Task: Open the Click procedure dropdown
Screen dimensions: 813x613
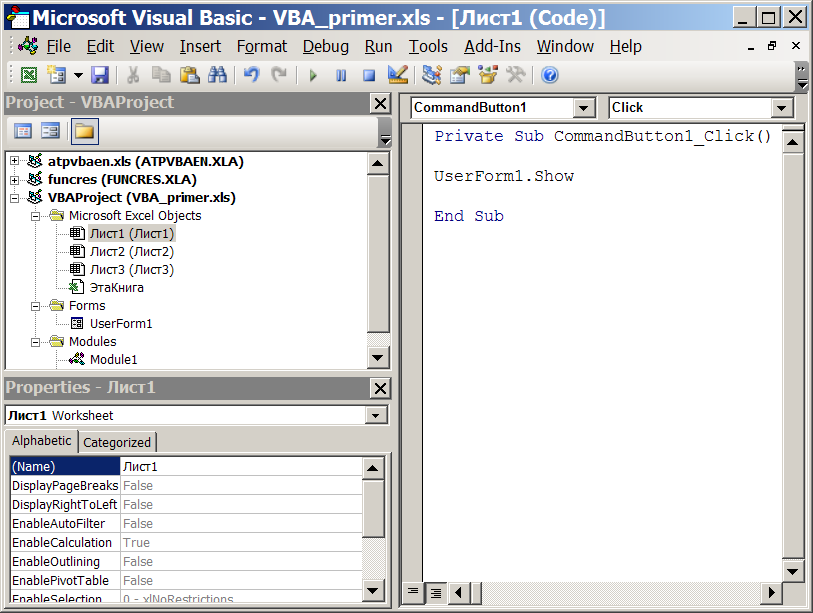Action: 781,108
